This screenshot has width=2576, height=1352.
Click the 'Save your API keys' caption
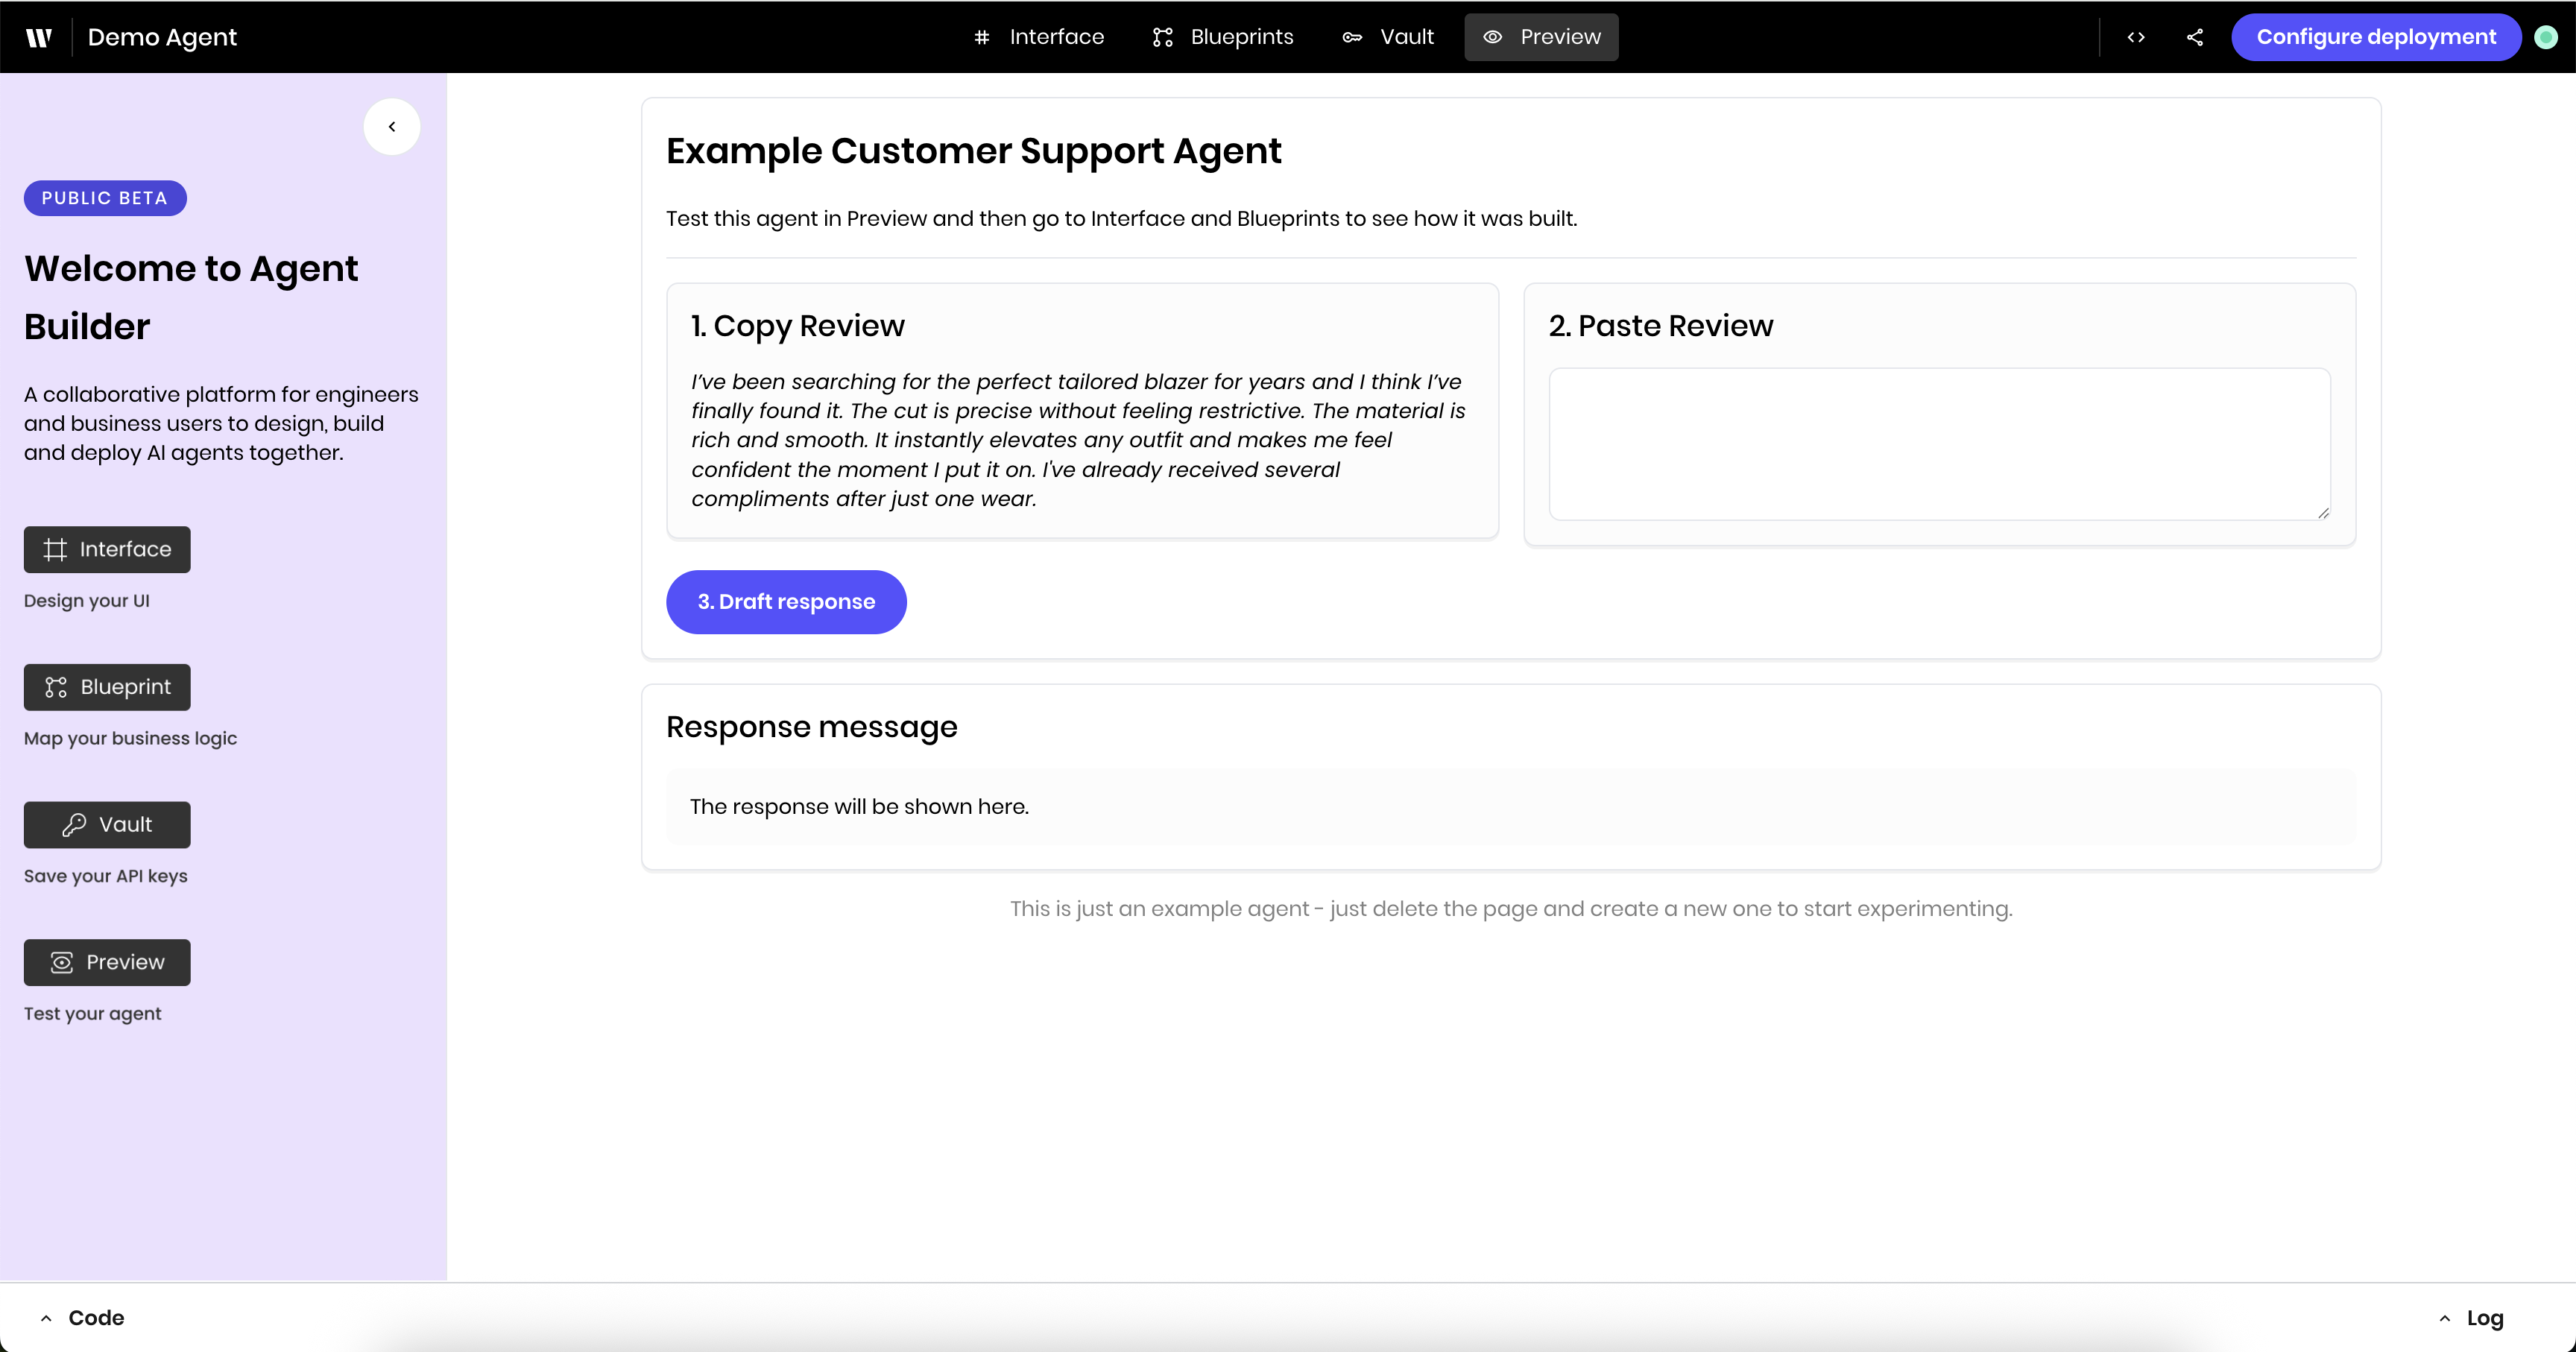(105, 876)
